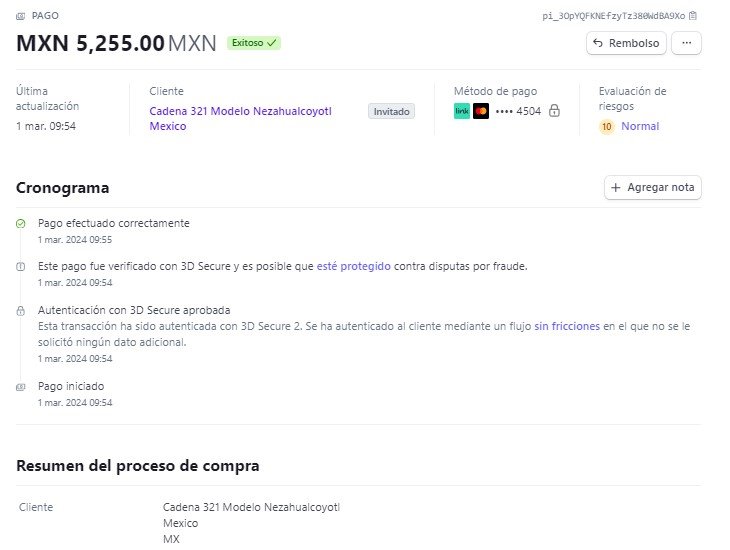
Task: Open the three-dot more actions menu
Action: pyautogui.click(x=686, y=43)
